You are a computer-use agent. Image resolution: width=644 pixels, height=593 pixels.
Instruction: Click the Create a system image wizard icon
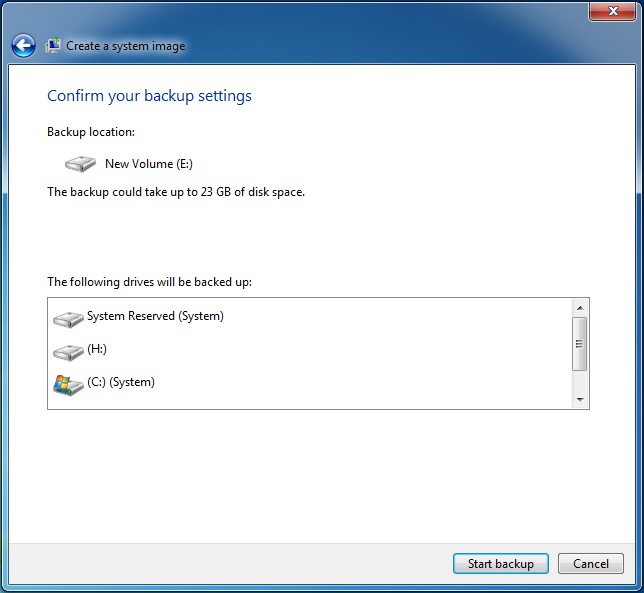pyautogui.click(x=53, y=45)
